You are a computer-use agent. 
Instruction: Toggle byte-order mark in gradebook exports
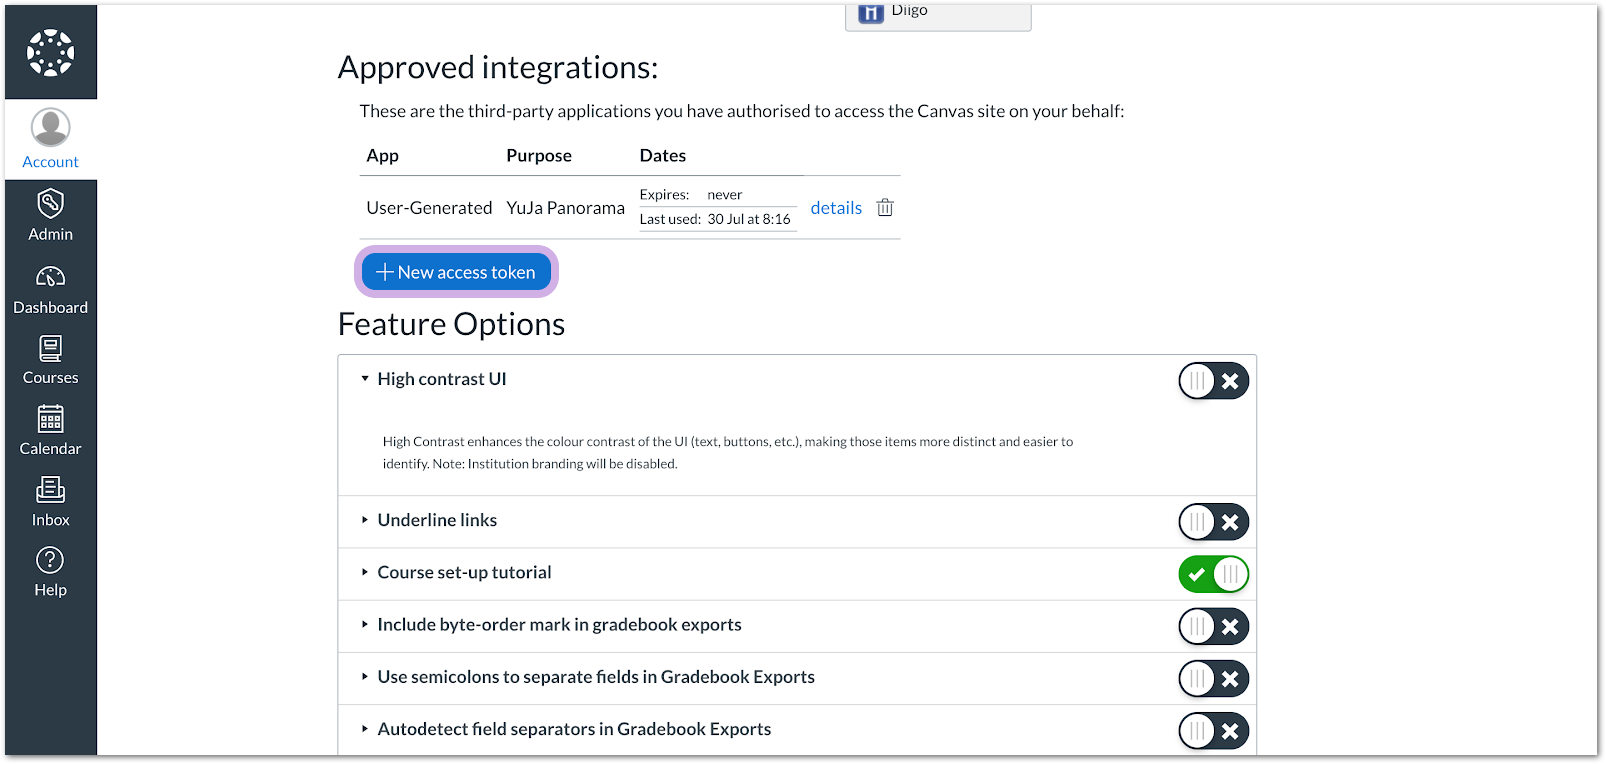click(x=1213, y=627)
